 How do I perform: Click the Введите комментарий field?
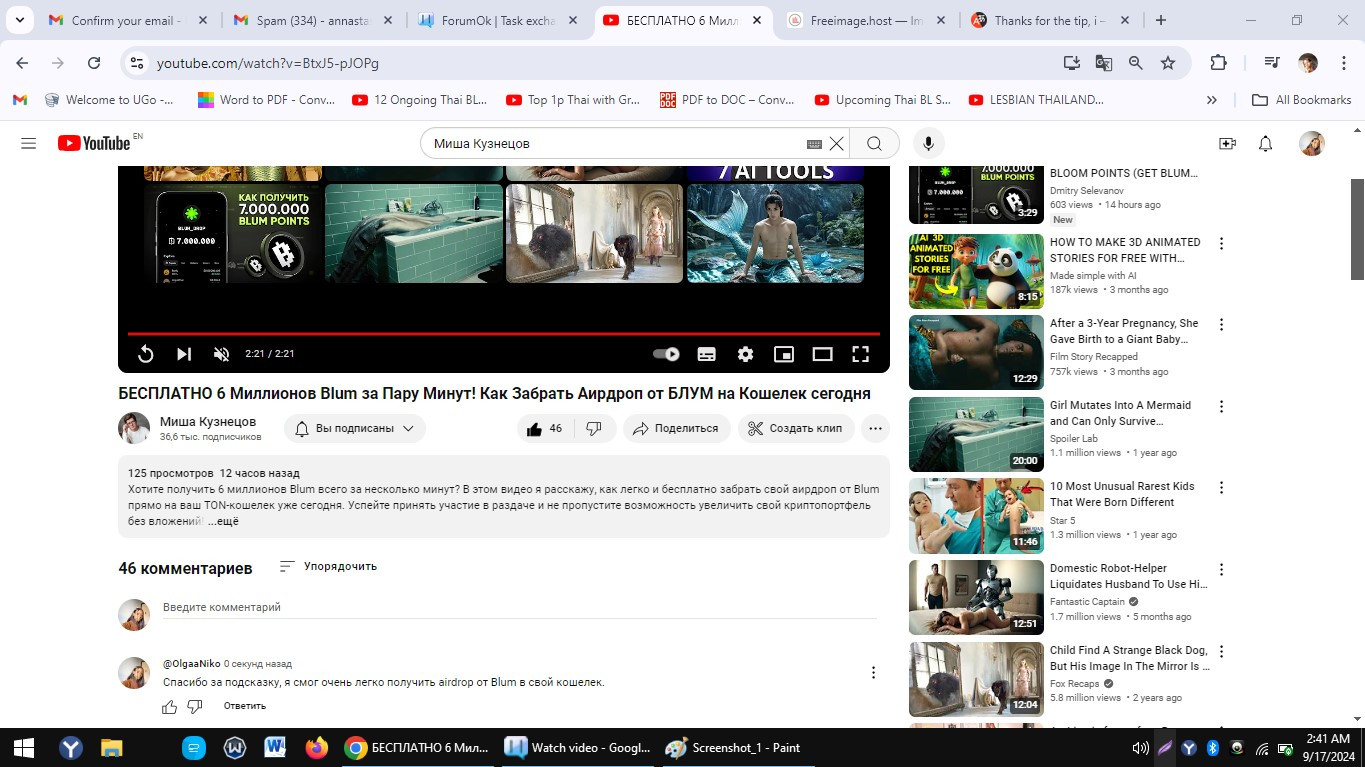[519, 608]
